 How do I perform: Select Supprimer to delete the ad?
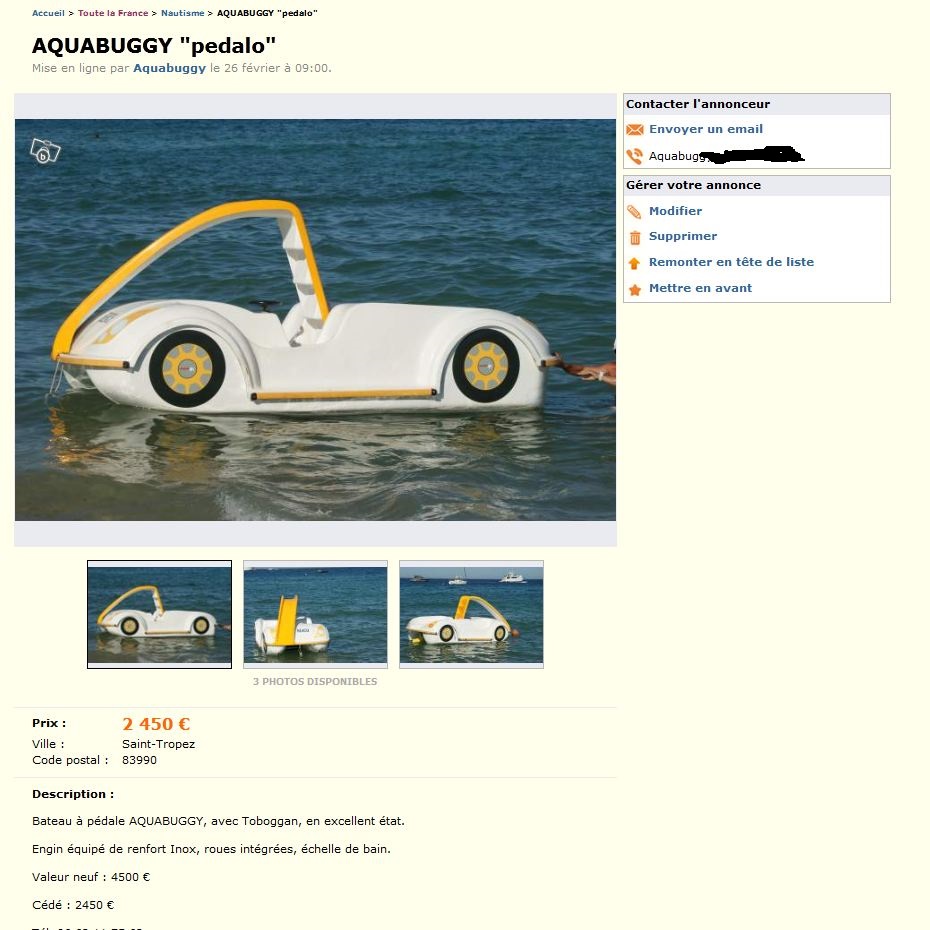pyautogui.click(x=683, y=236)
